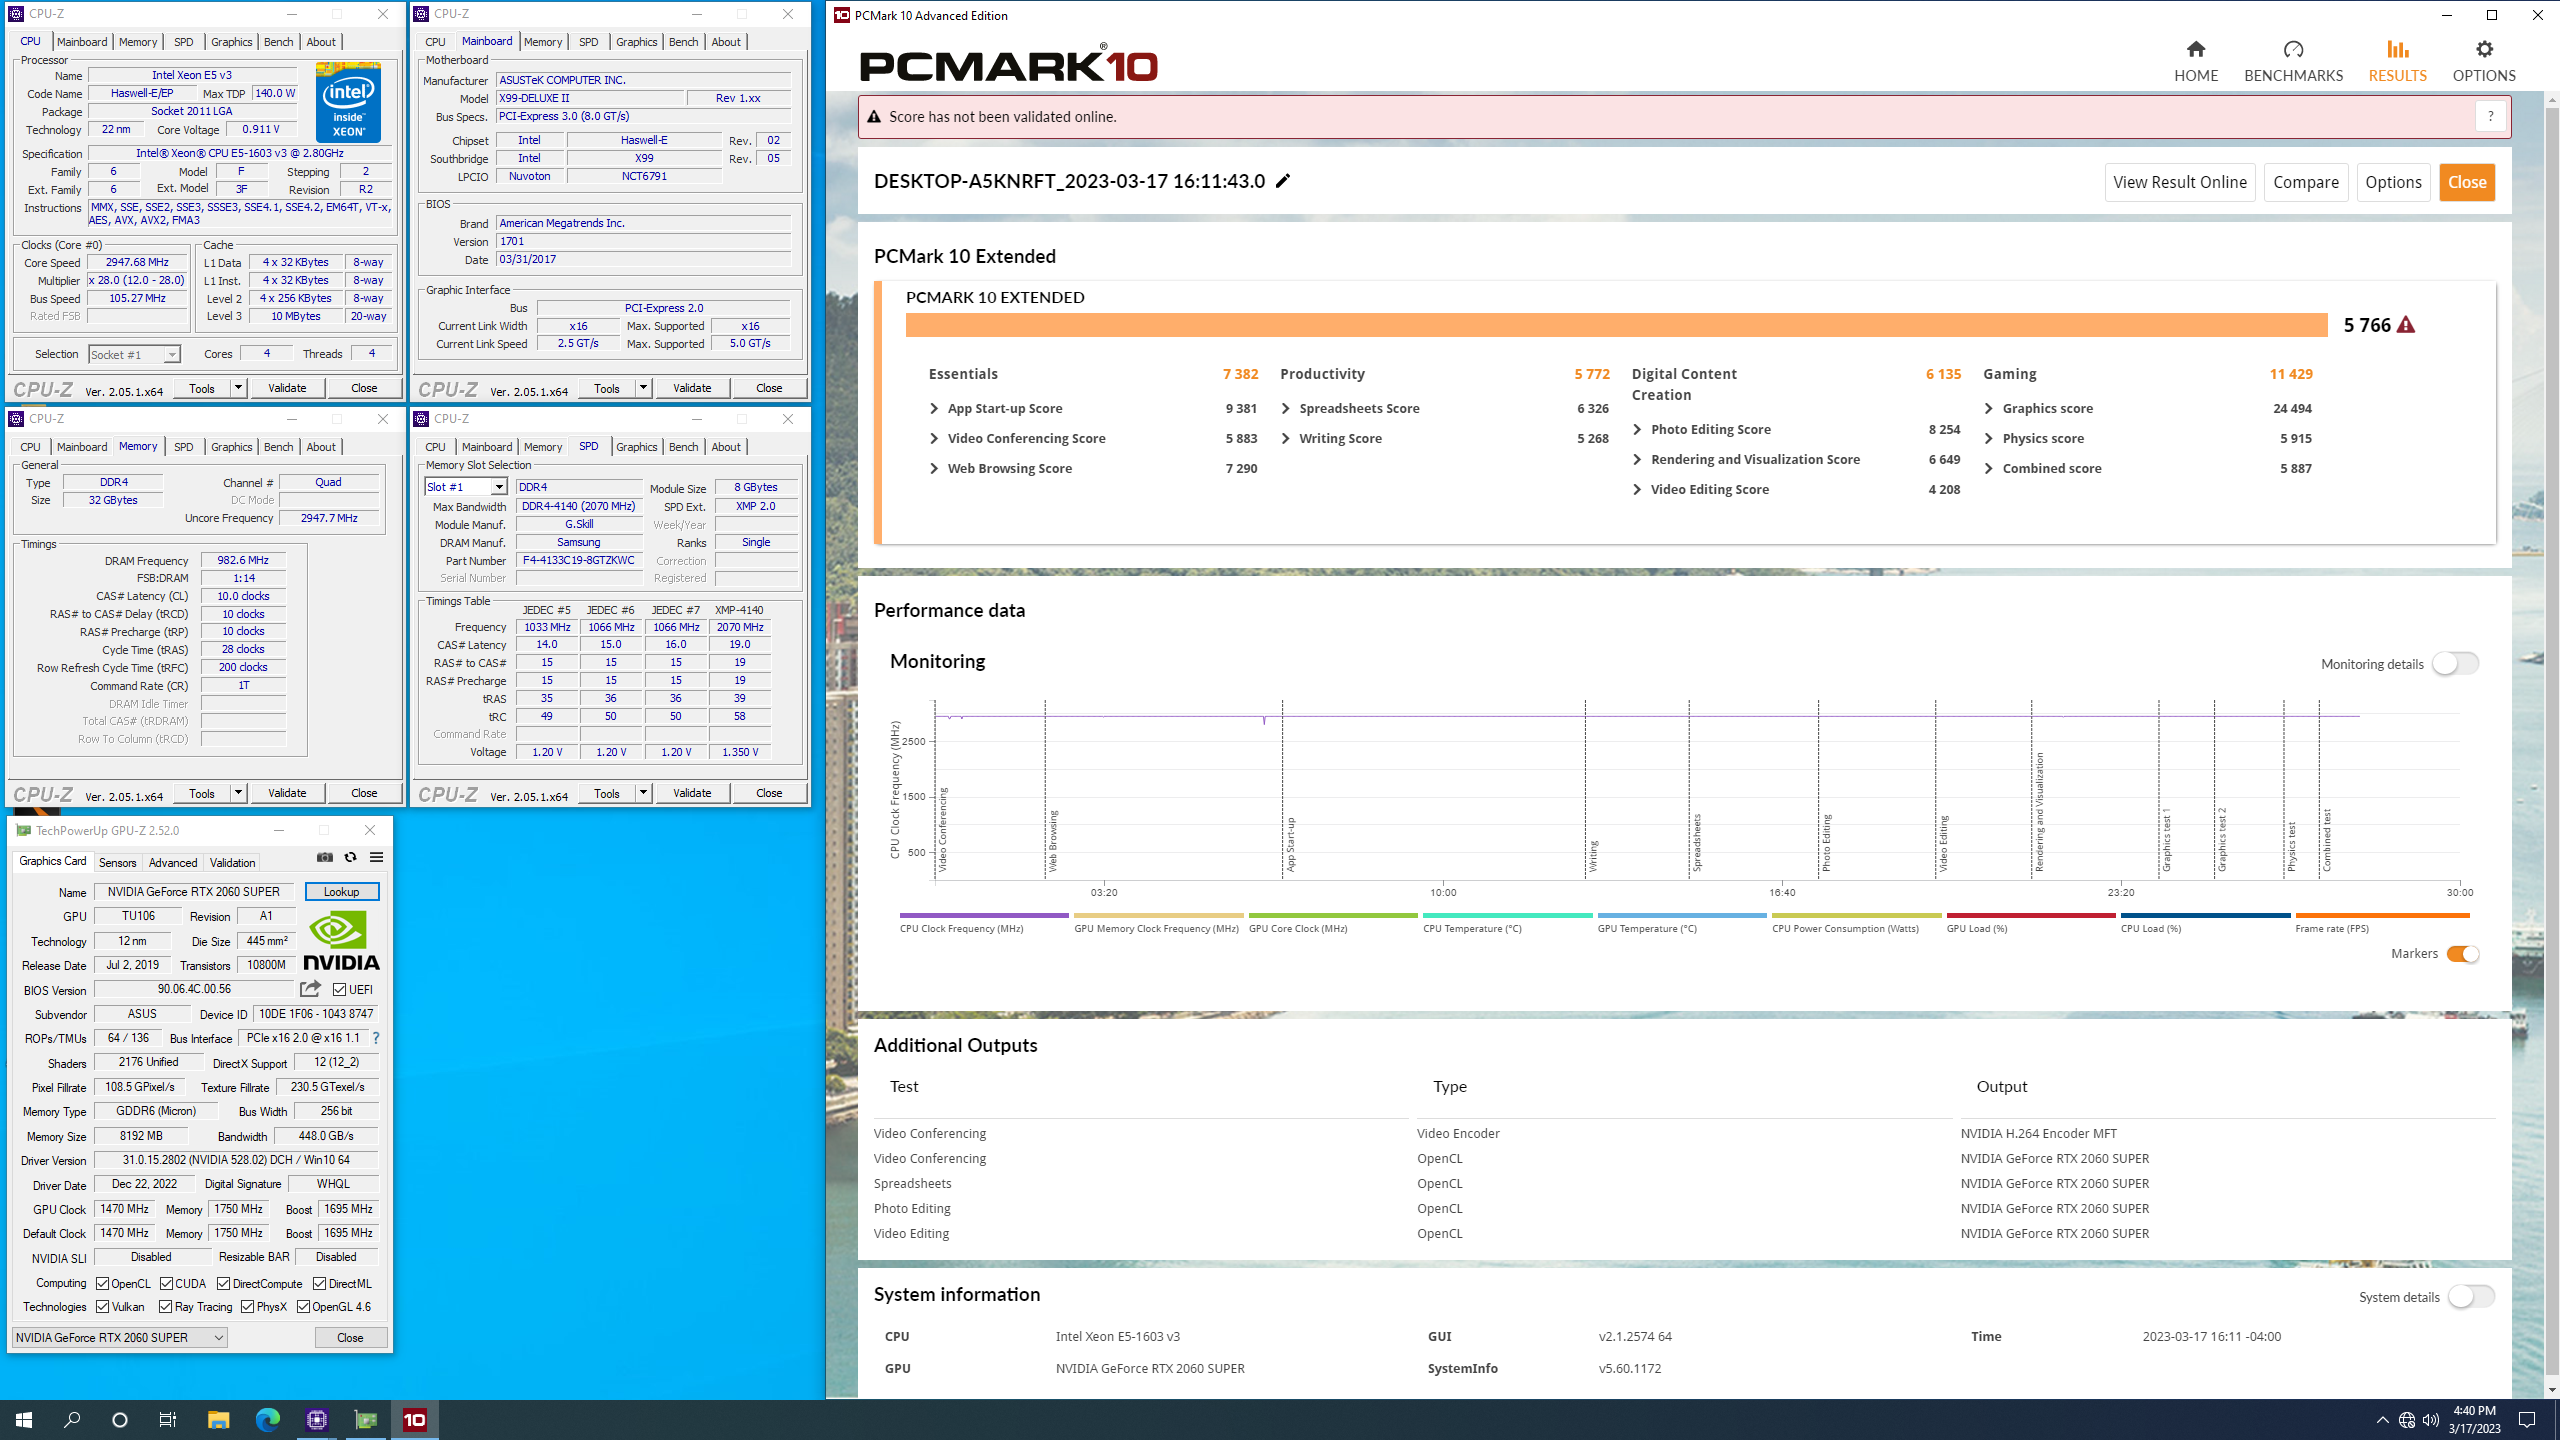Image resolution: width=2560 pixels, height=1440 pixels.
Task: Open Cortana circle icon on taskbar
Action: click(x=120, y=1419)
